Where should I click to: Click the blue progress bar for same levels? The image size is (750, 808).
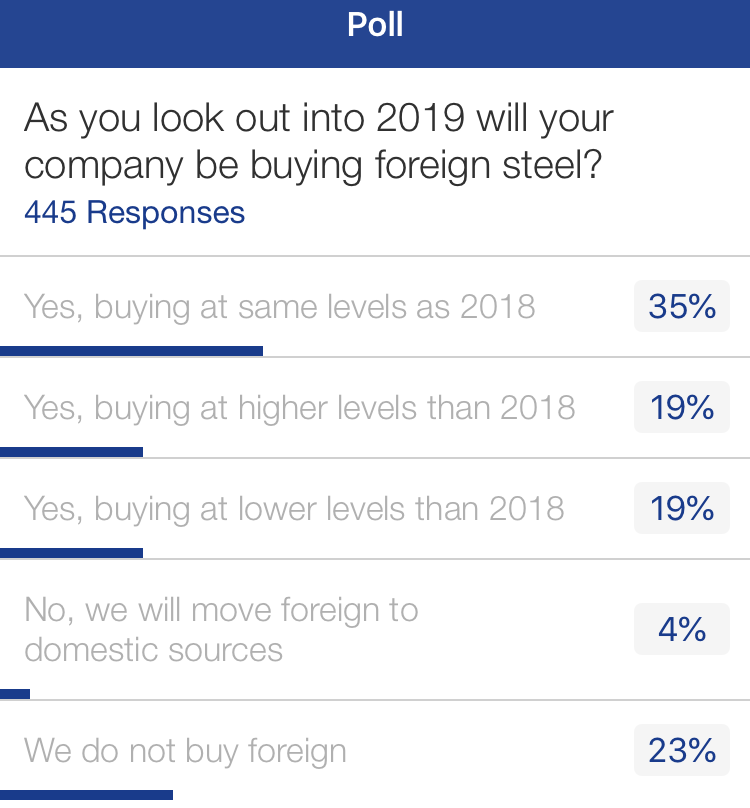tap(131, 351)
